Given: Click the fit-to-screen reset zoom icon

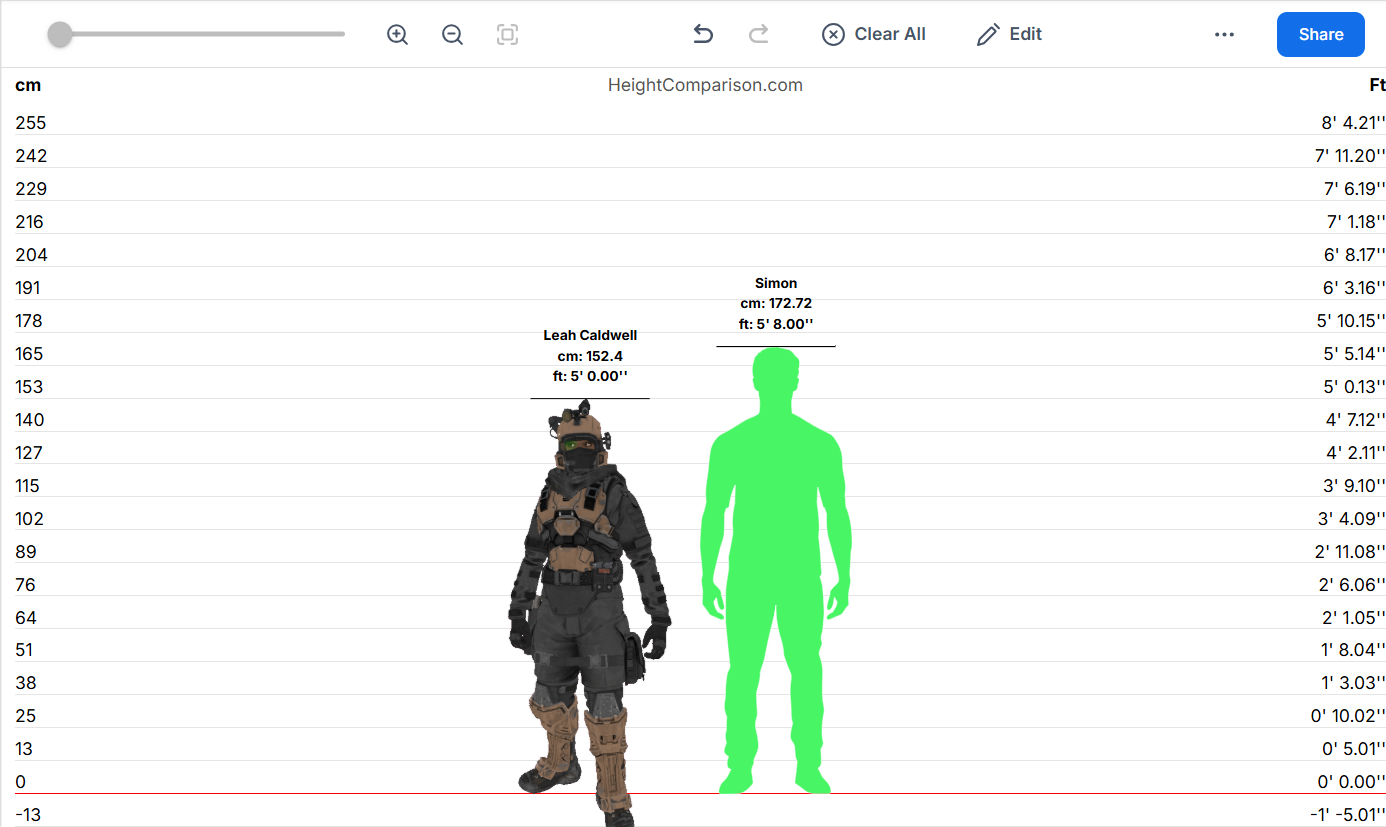Looking at the screenshot, I should pyautogui.click(x=507, y=35).
